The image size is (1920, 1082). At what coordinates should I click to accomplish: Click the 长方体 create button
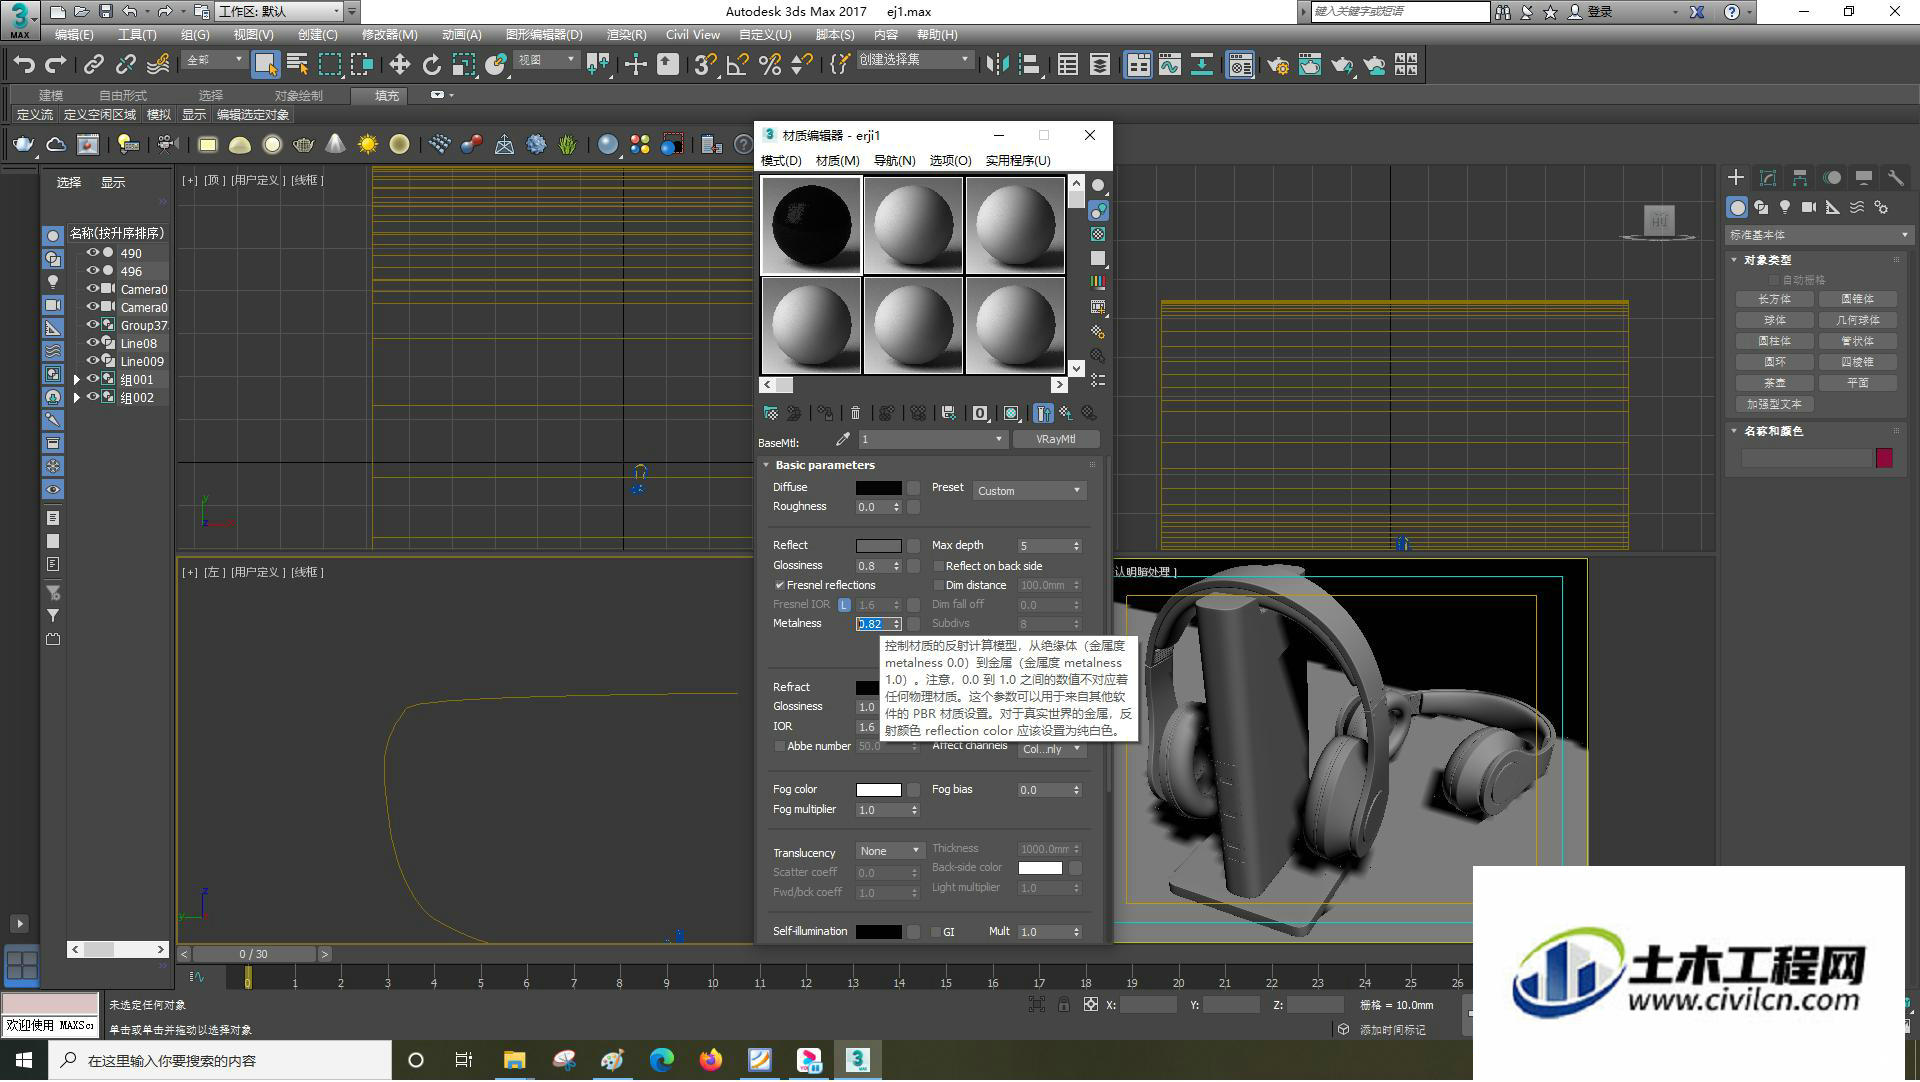1775,300
